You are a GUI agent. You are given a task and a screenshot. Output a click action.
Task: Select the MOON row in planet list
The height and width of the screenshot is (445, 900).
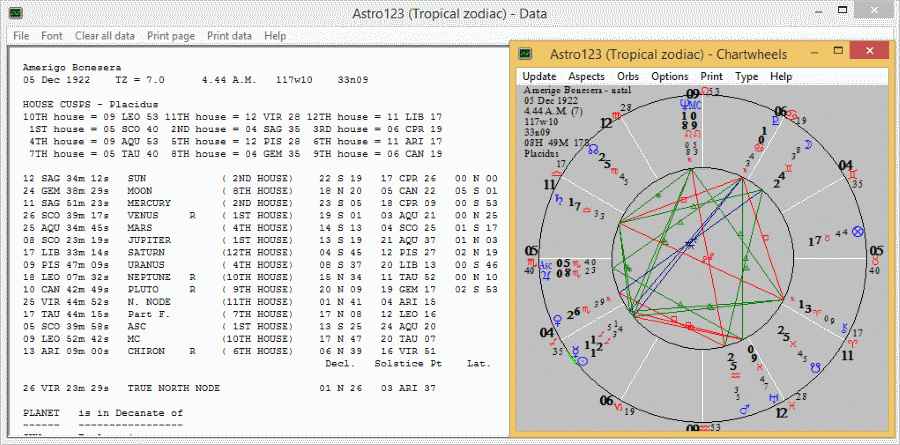[261, 191]
